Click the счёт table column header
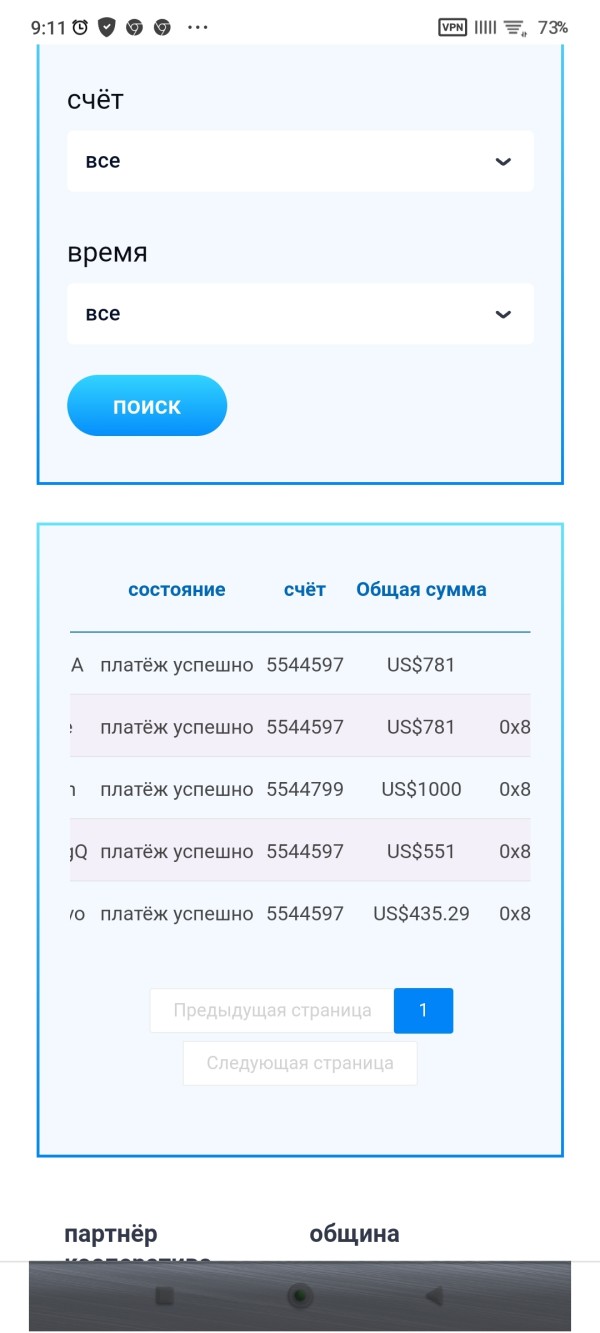The height and width of the screenshot is (1333, 600). [x=305, y=590]
